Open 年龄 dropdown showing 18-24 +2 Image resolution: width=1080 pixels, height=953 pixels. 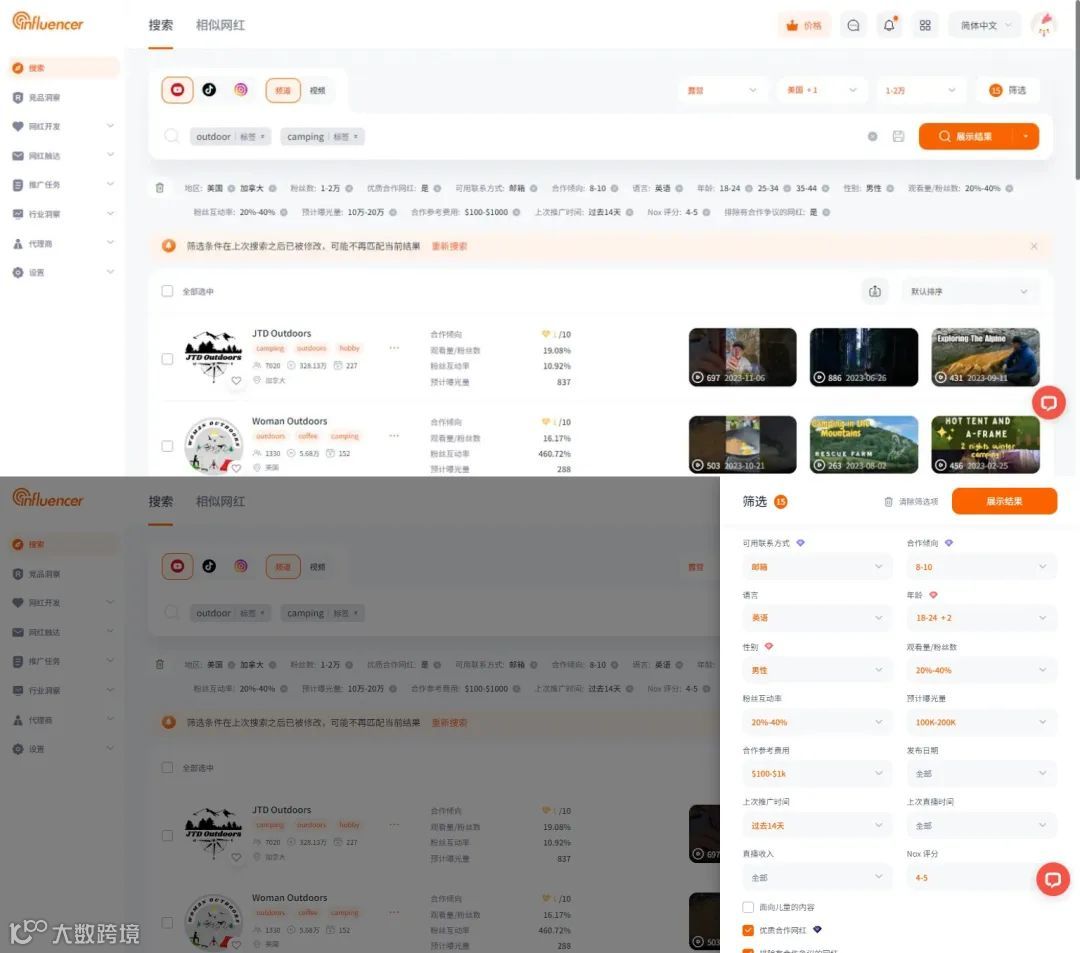click(x=981, y=618)
